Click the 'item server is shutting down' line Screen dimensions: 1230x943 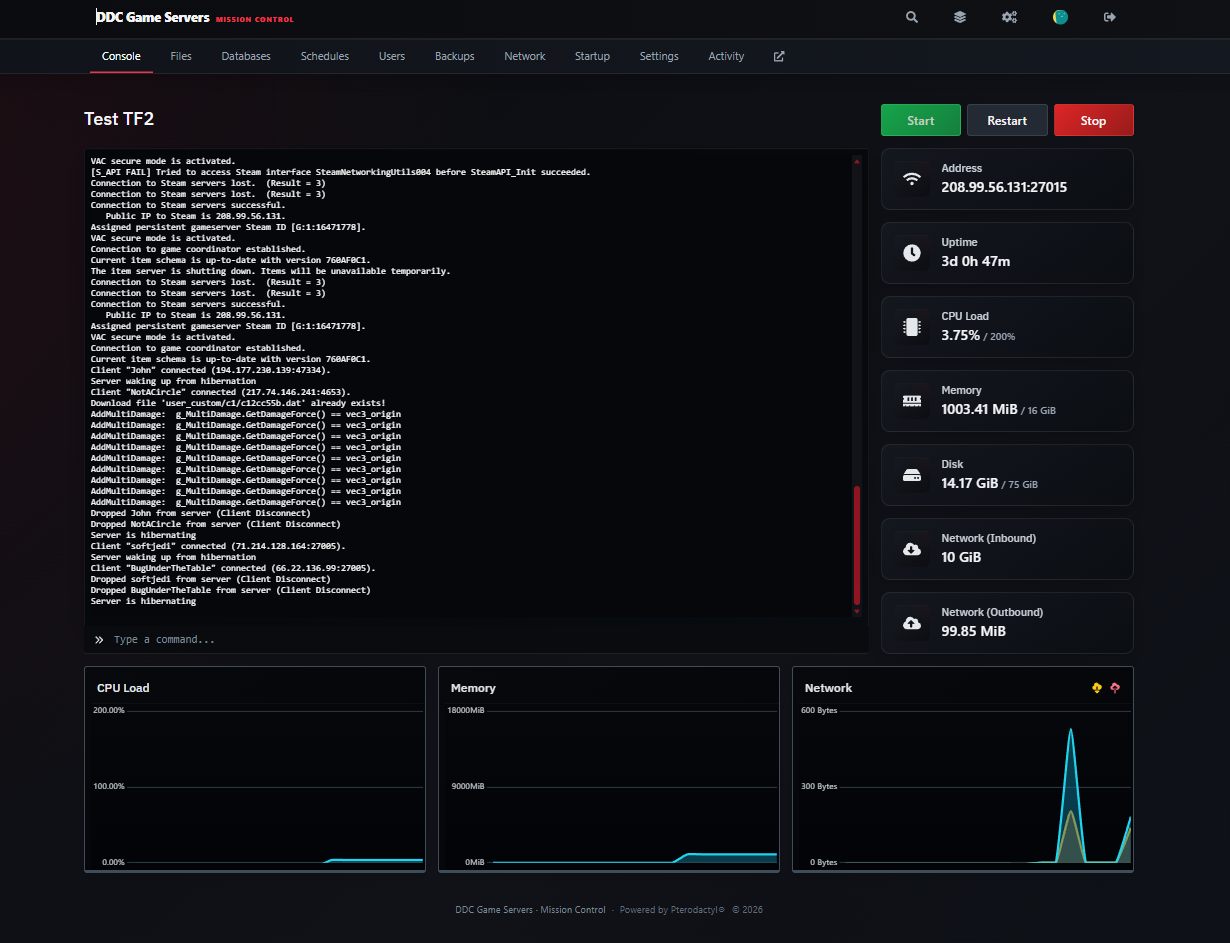coord(270,271)
